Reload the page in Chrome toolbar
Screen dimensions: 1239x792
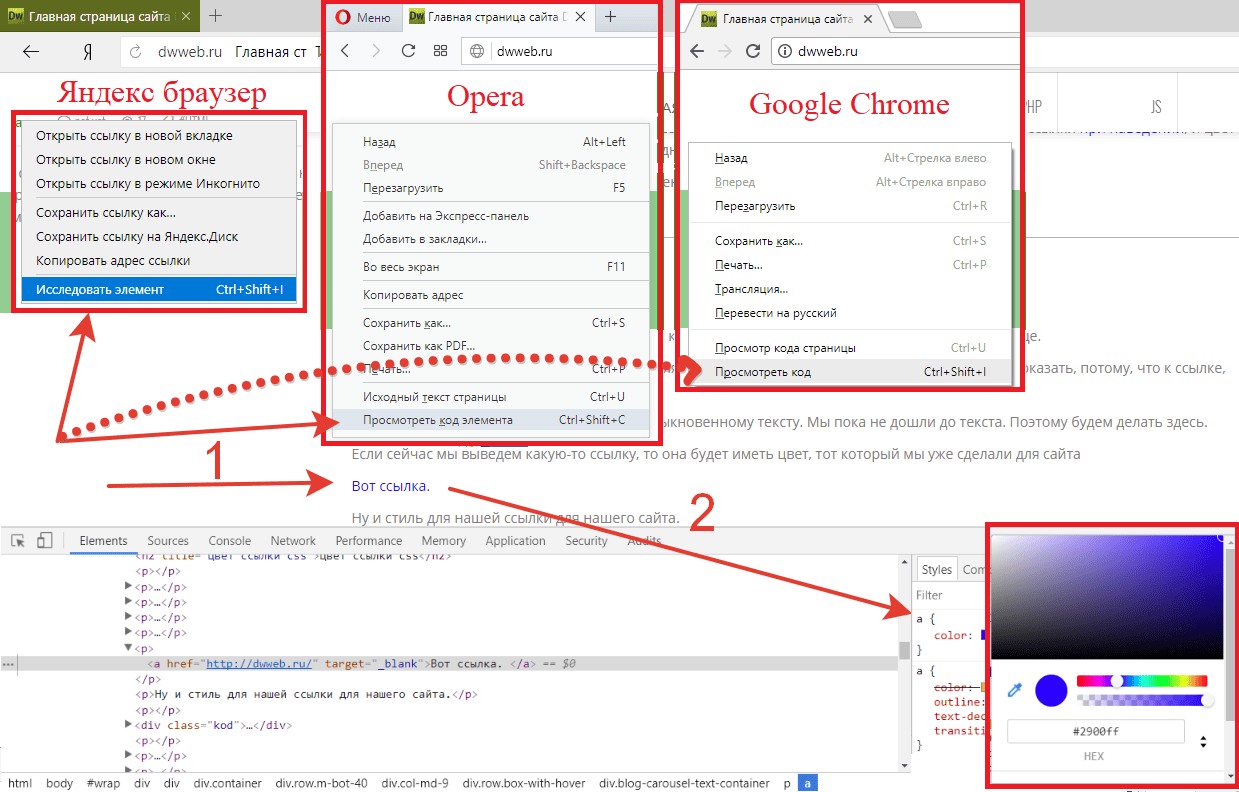pyautogui.click(x=754, y=52)
